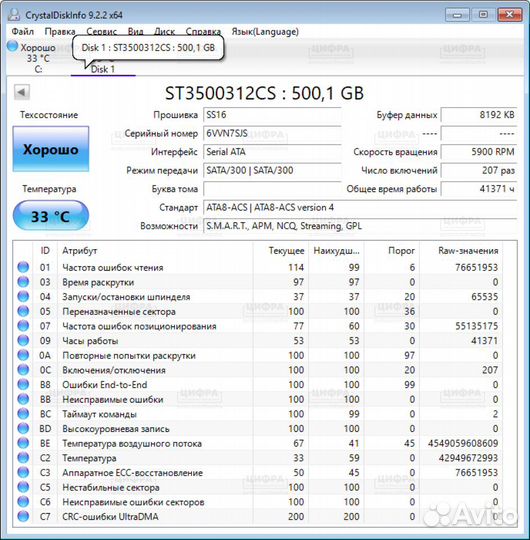
Task: Click raw value 65535 in row 04
Action: [485, 297]
